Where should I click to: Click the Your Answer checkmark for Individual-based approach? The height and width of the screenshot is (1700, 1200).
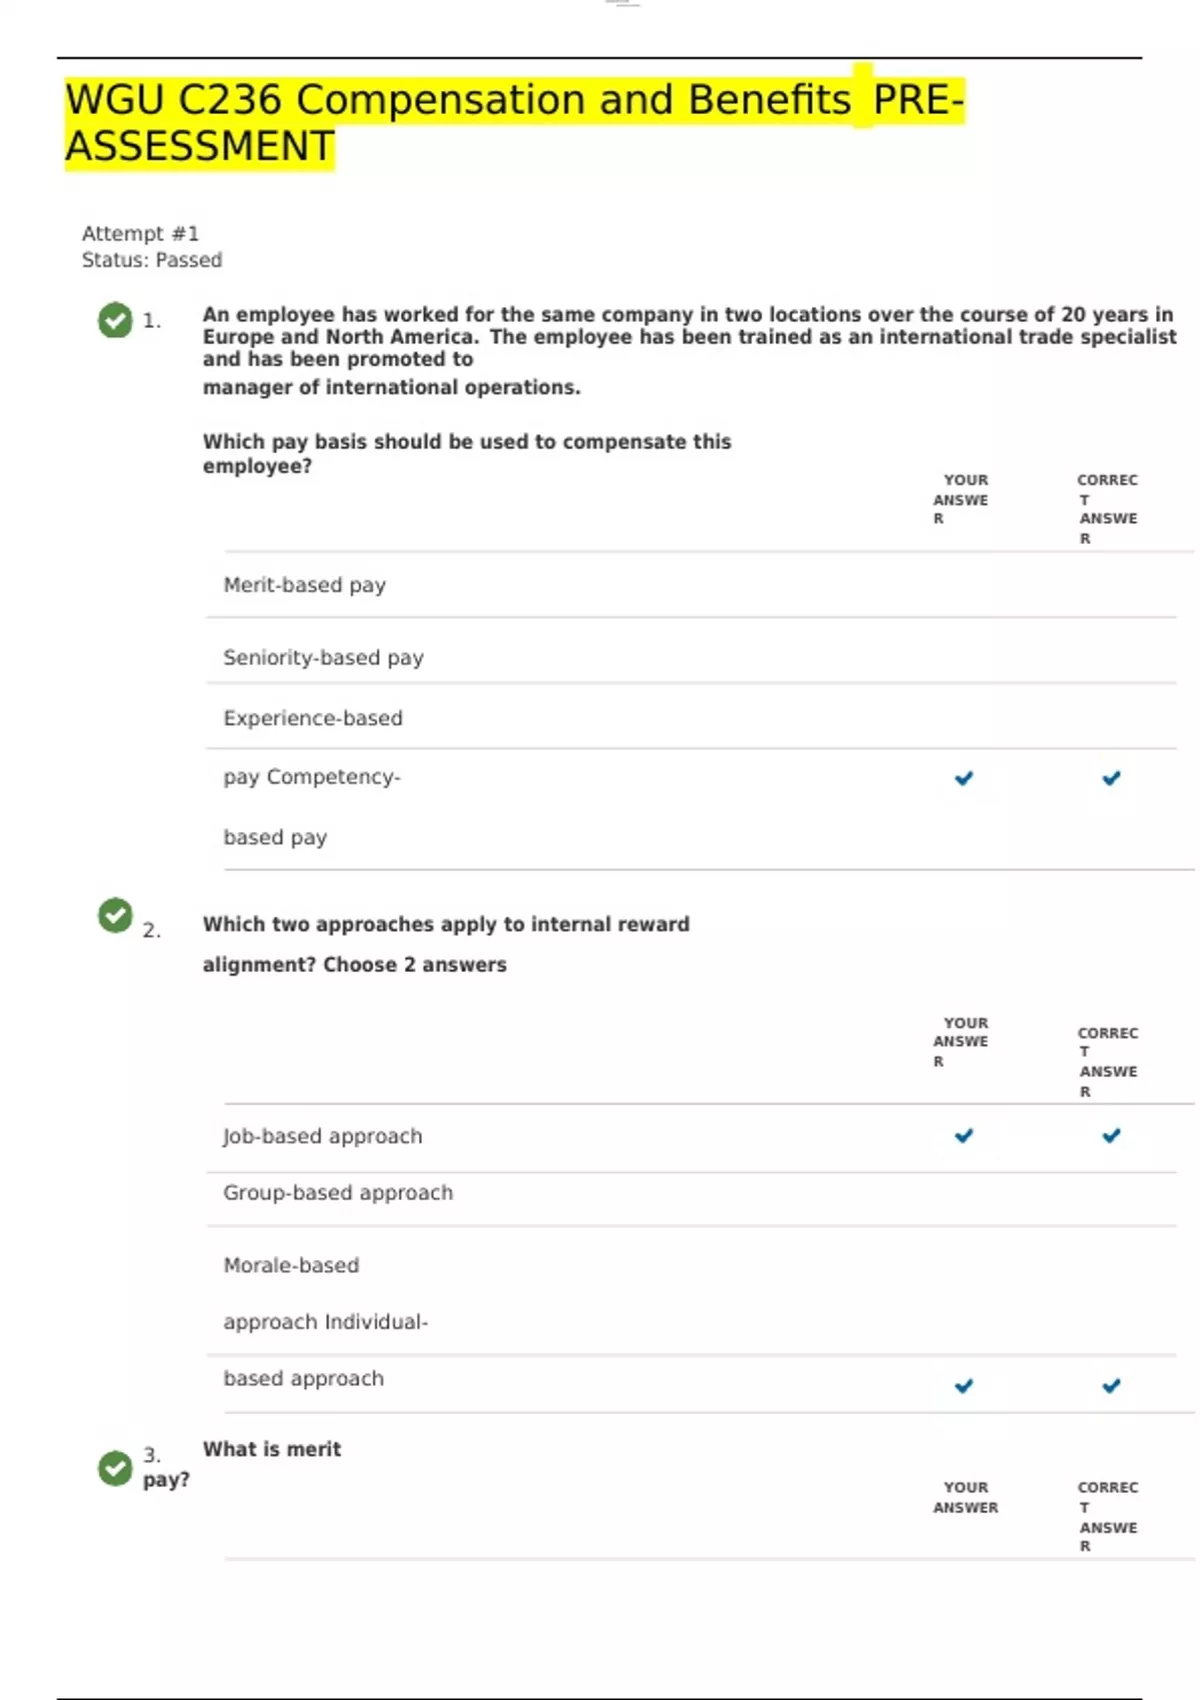963,1385
